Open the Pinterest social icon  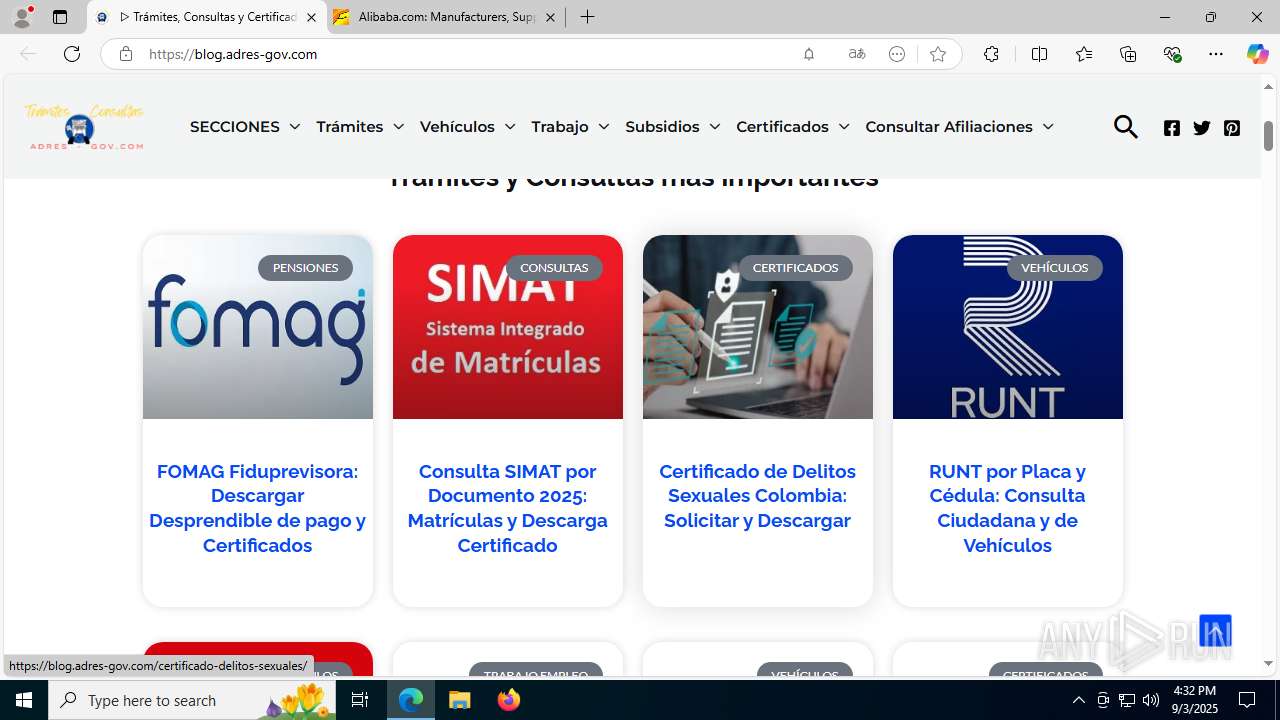[1232, 128]
